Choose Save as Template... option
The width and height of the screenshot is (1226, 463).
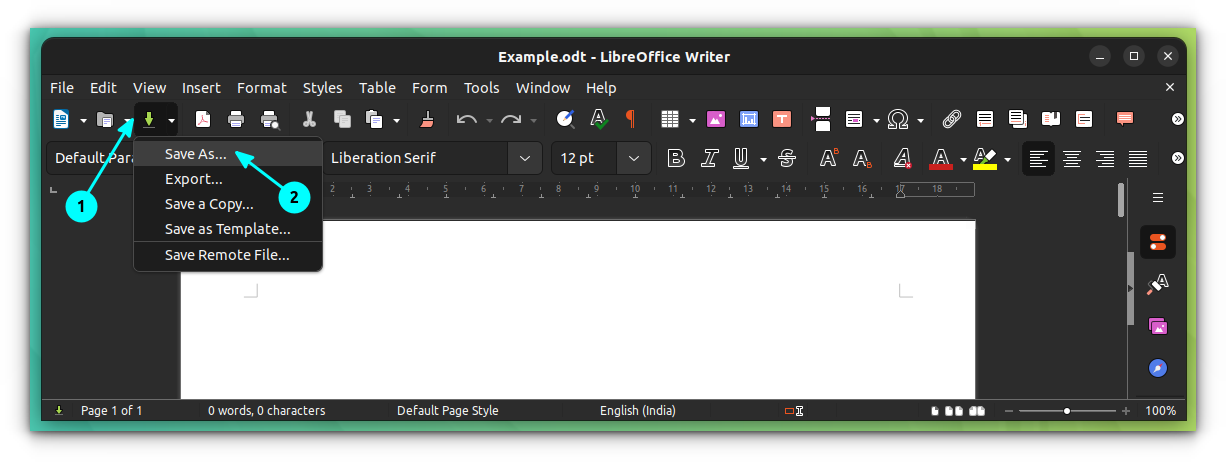[x=228, y=229]
